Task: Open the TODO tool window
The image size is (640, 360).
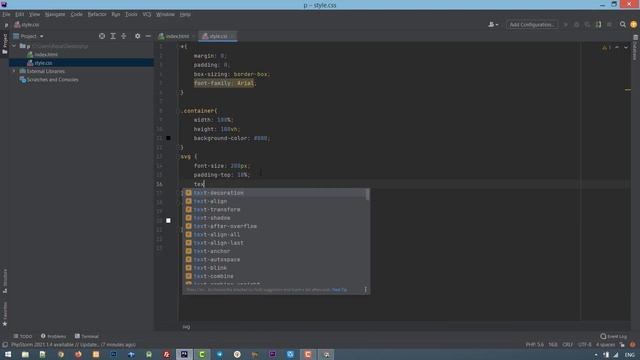Action: coord(22,336)
